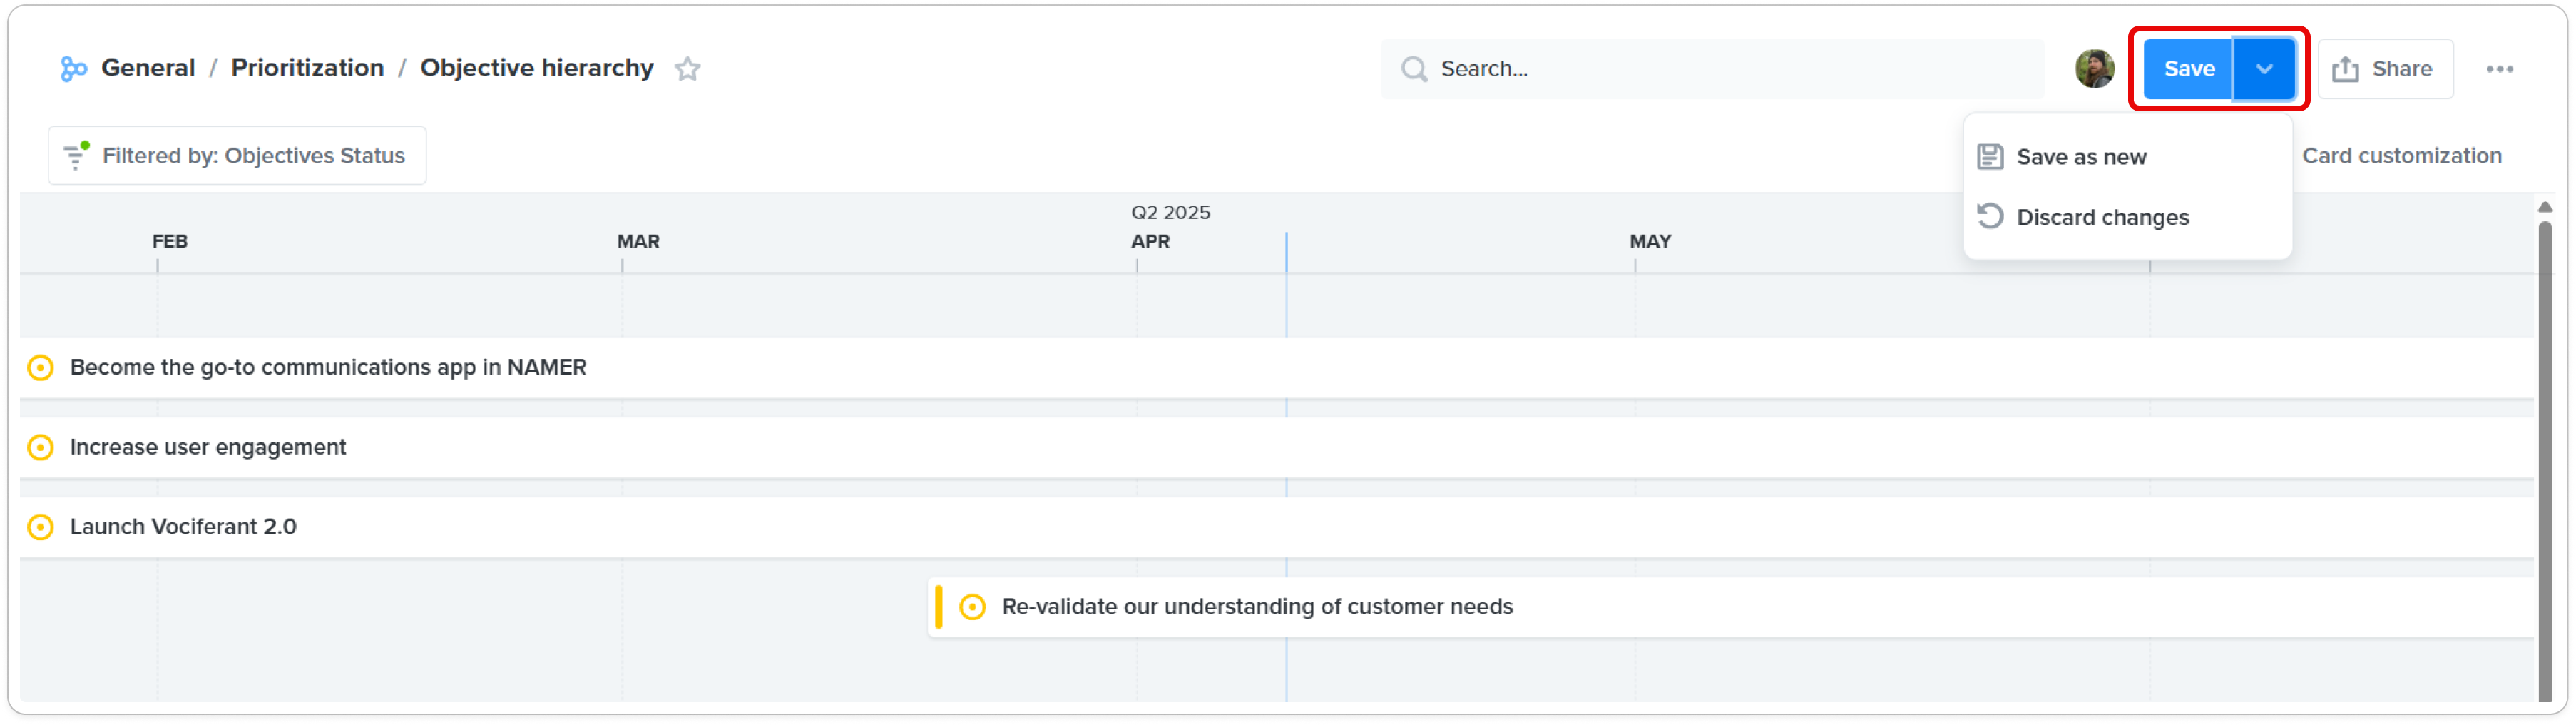Click the APR month header
This screenshot has width=2576, height=725.
(1150, 242)
